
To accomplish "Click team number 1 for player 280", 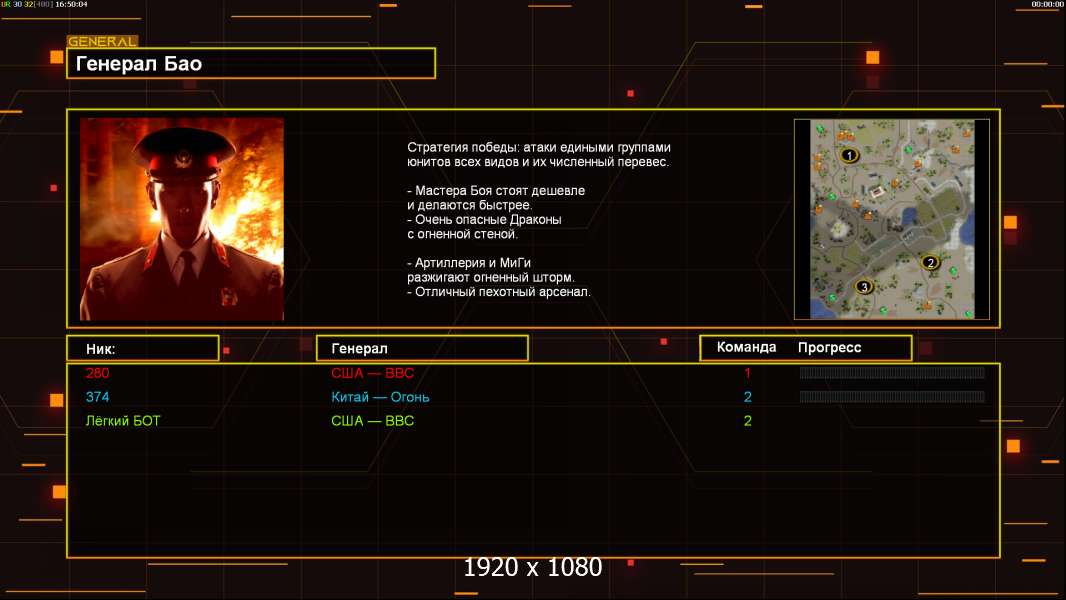I will pos(747,373).
